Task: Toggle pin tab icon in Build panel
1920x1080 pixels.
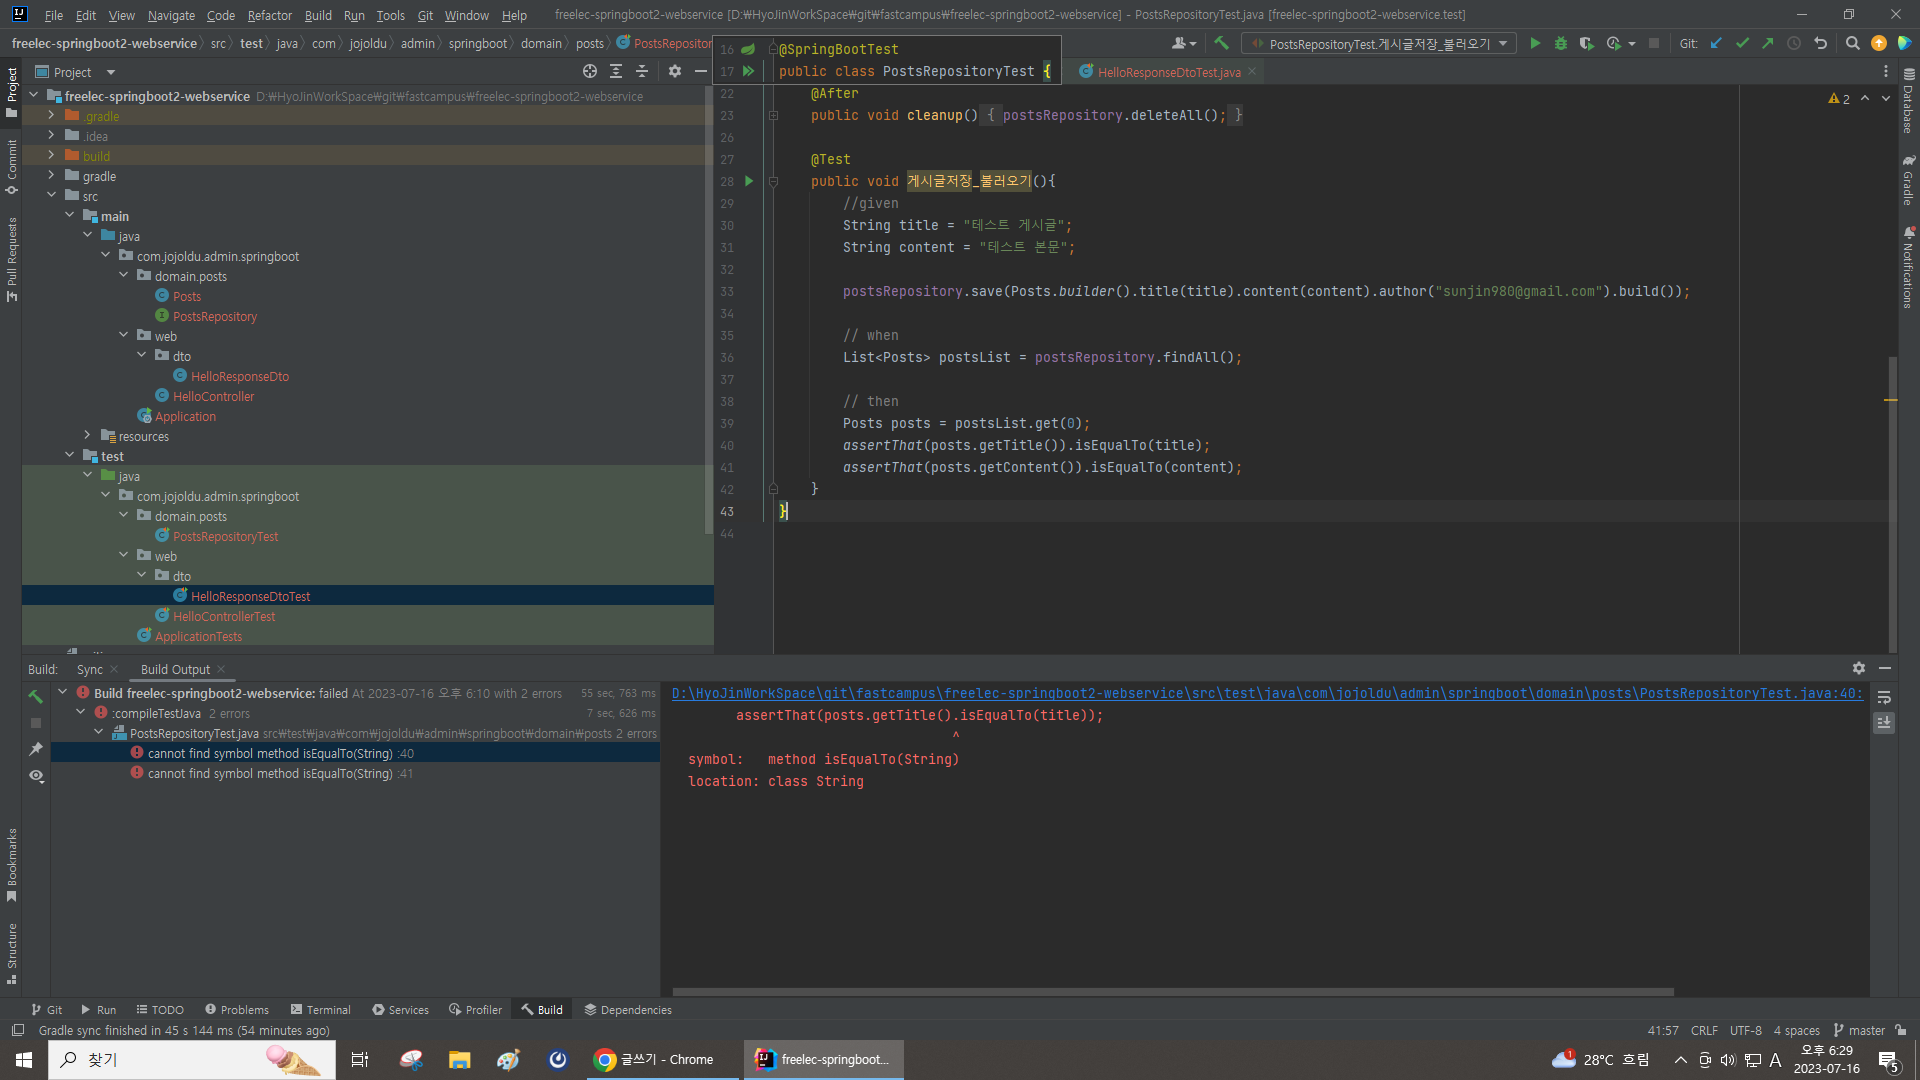Action: point(36,749)
